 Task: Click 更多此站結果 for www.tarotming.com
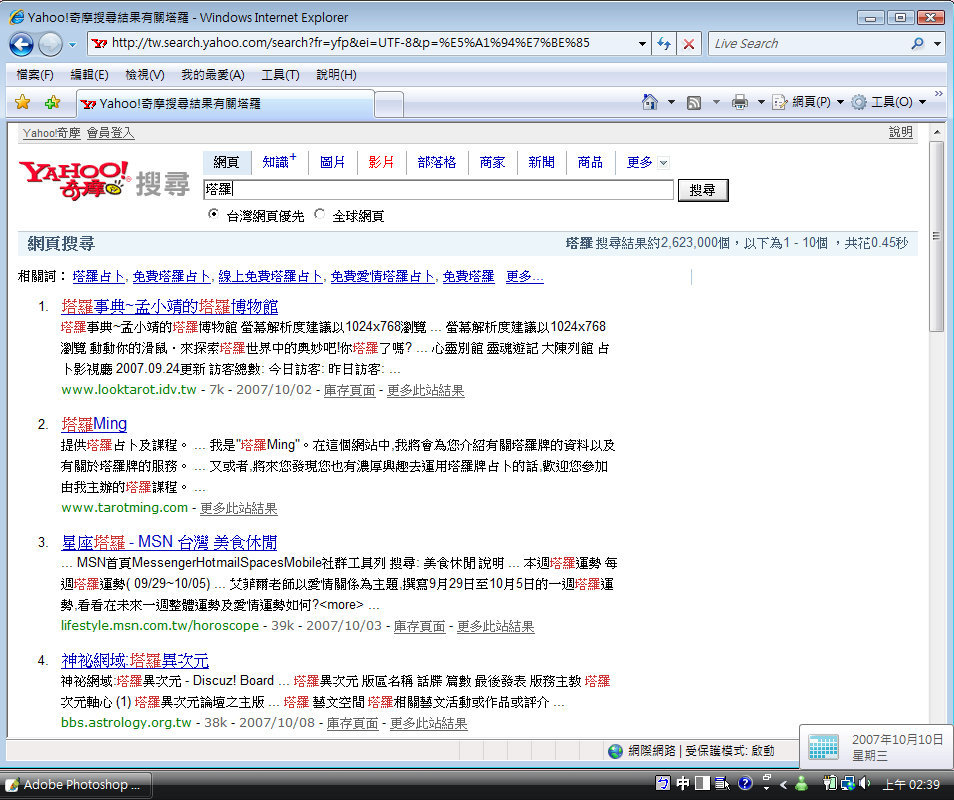[x=238, y=508]
